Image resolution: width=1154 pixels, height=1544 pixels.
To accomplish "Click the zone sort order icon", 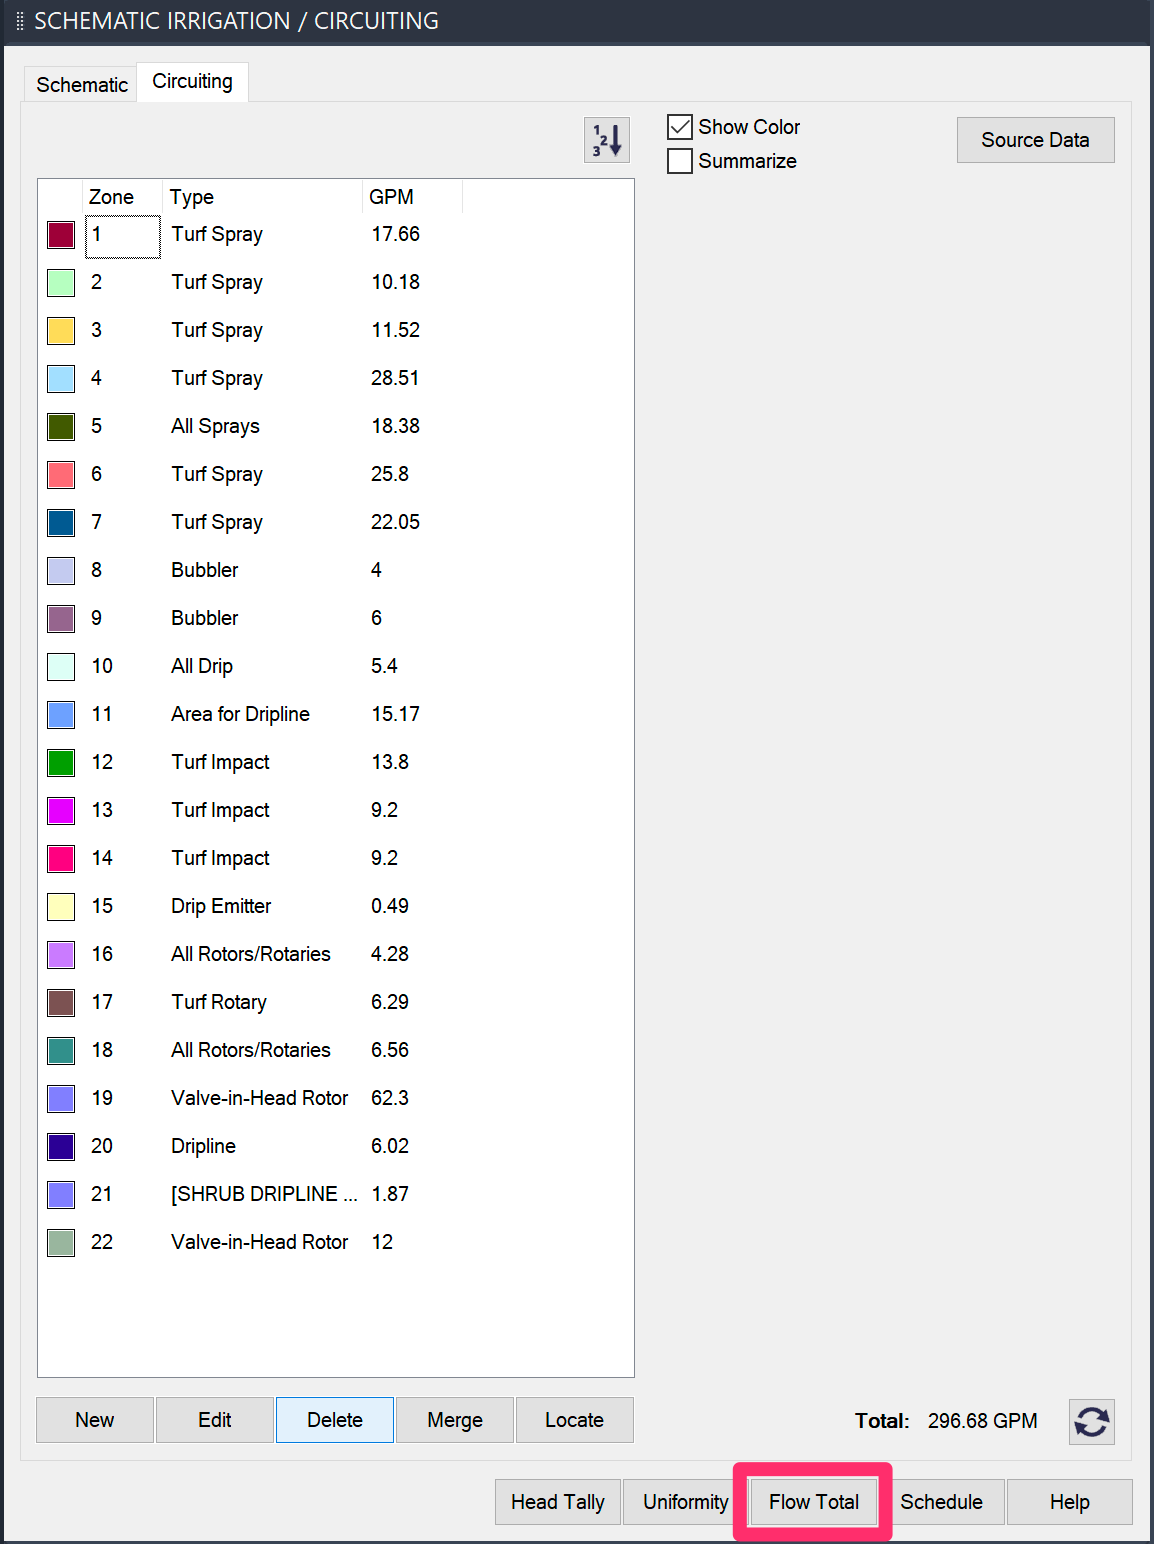I will click(607, 140).
